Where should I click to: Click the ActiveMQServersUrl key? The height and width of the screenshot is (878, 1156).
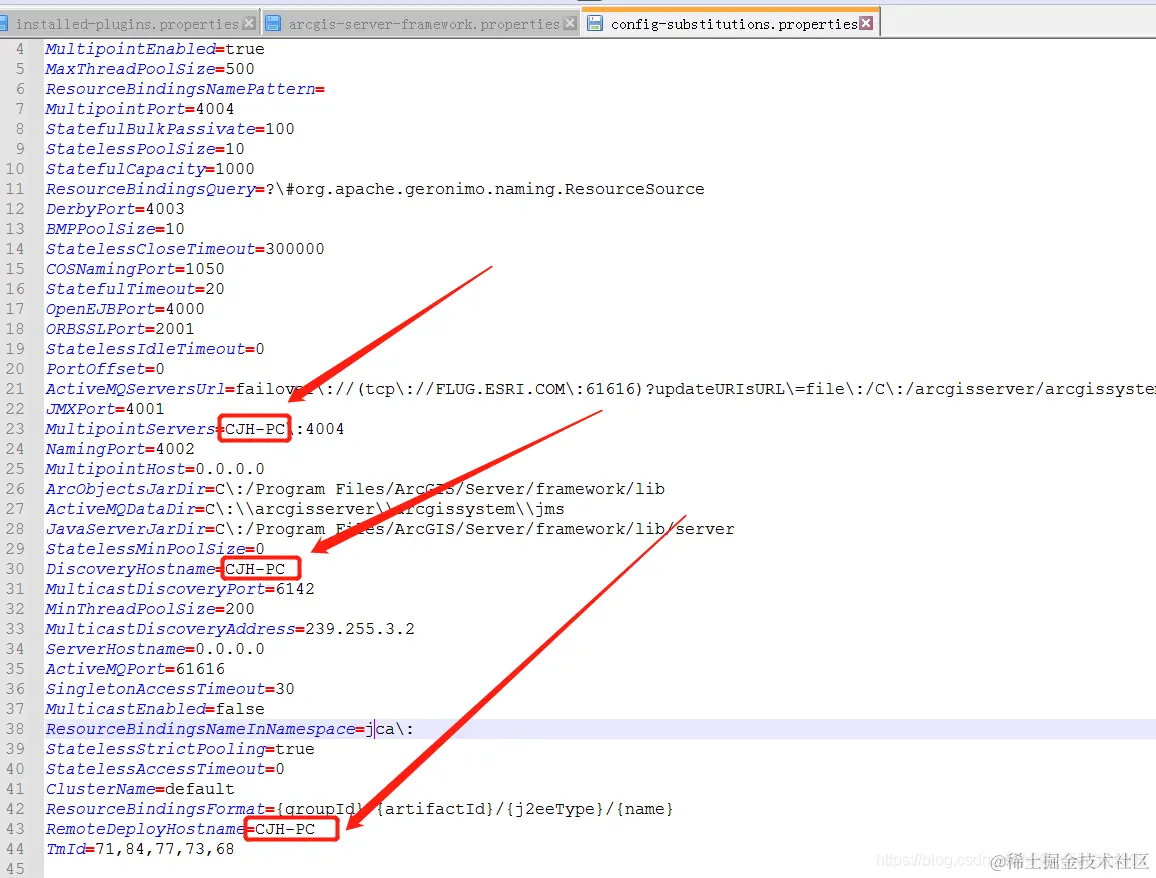pos(136,389)
